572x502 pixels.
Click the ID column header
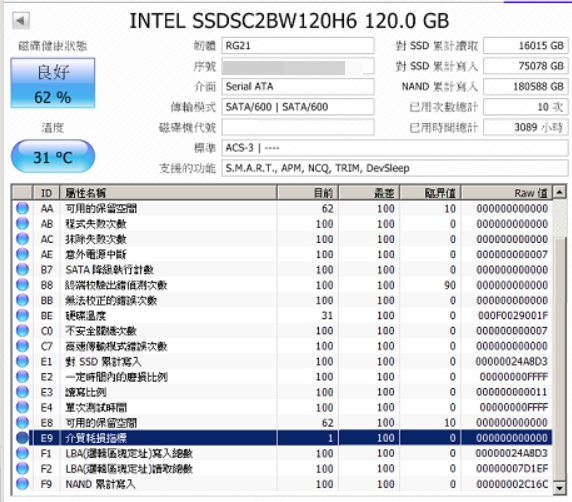point(46,193)
